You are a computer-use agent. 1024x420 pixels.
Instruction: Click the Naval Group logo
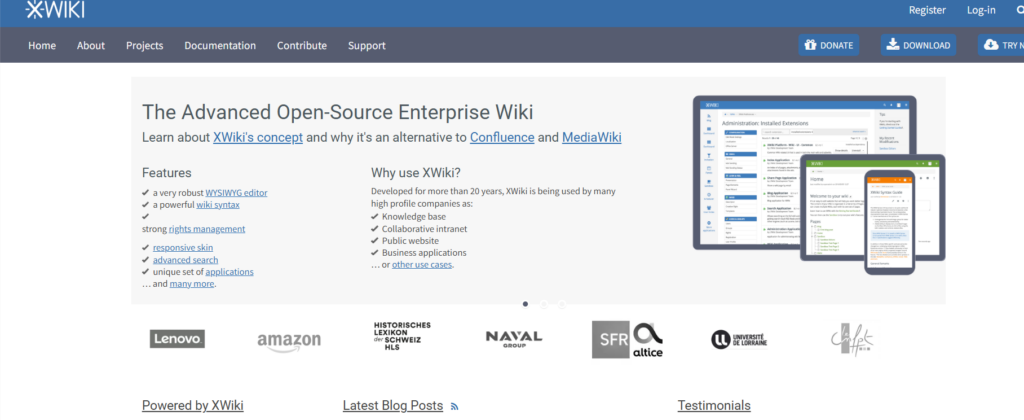(513, 338)
